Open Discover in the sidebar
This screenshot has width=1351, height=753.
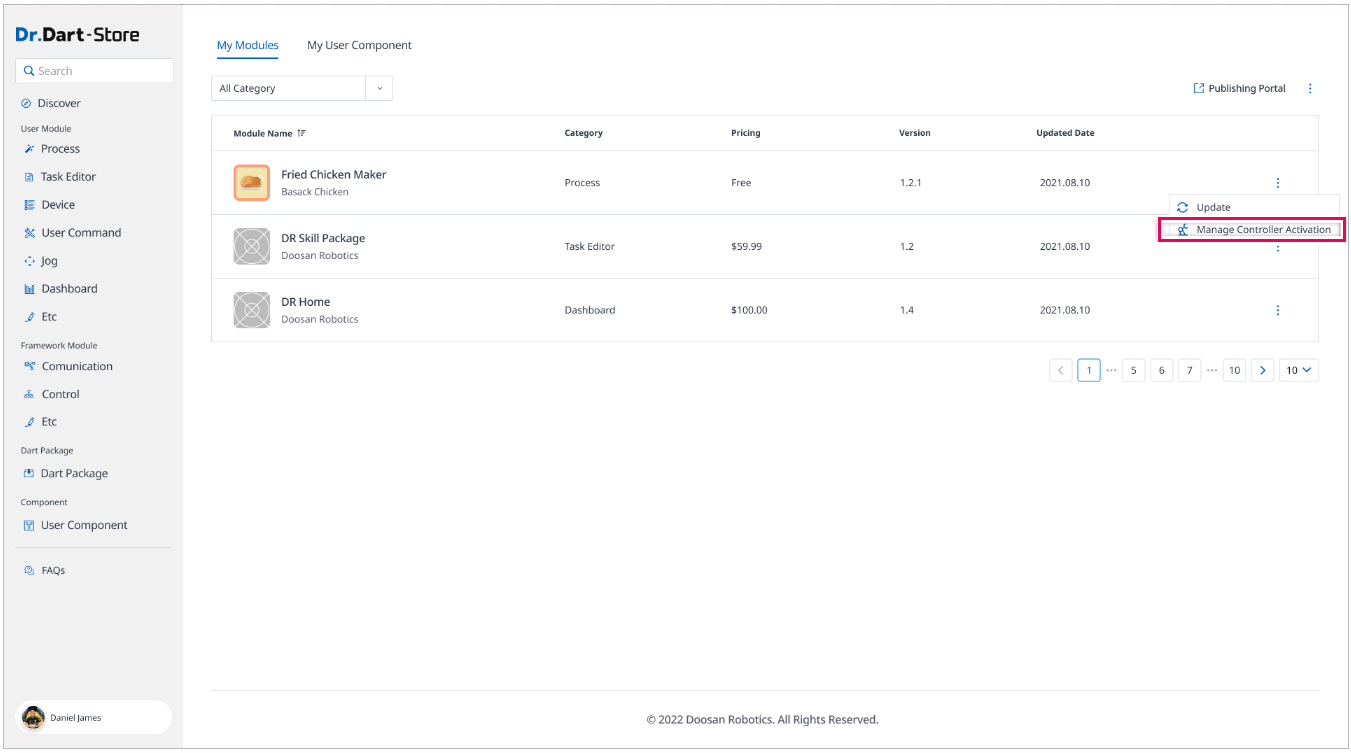(59, 103)
